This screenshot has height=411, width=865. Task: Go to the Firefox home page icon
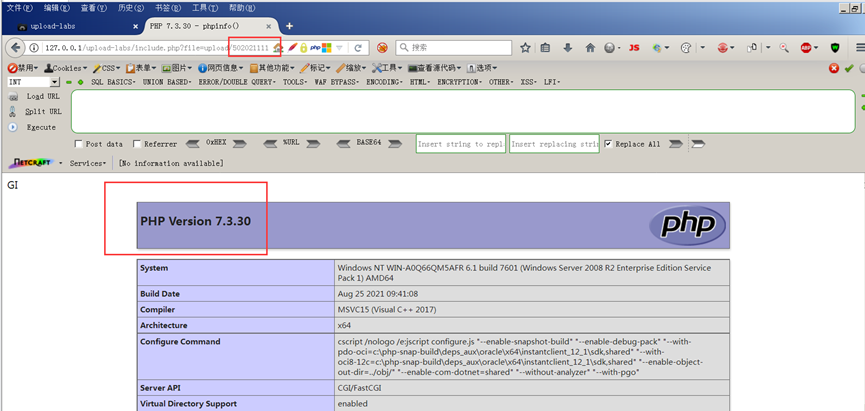point(590,48)
